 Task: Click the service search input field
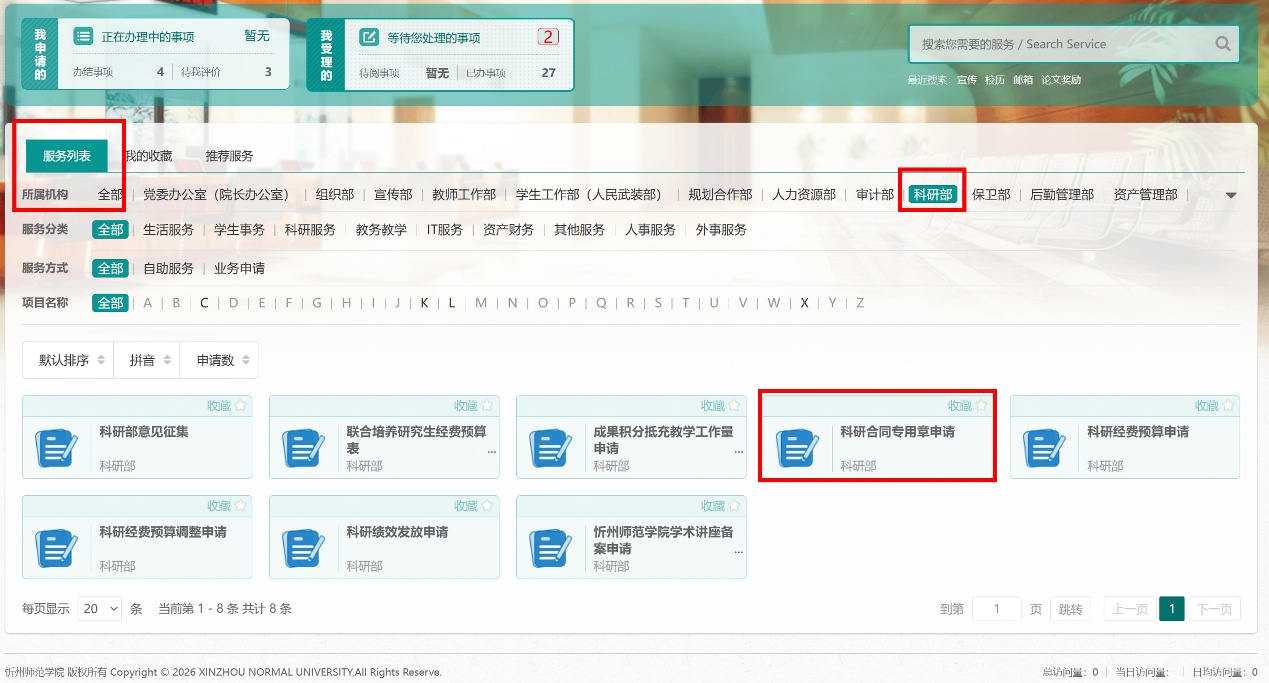pyautogui.click(x=1060, y=44)
